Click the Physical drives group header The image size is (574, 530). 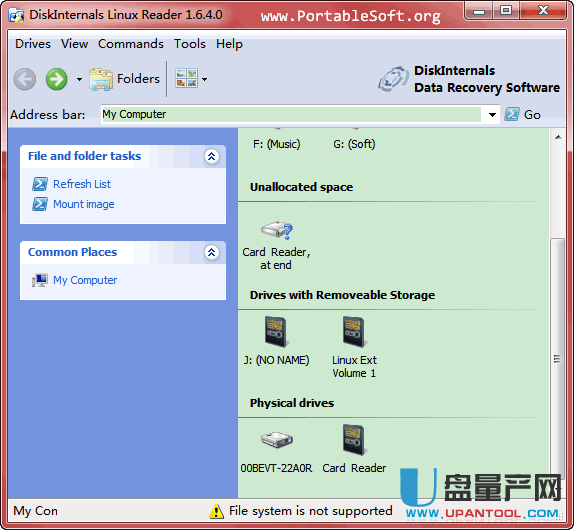click(292, 403)
